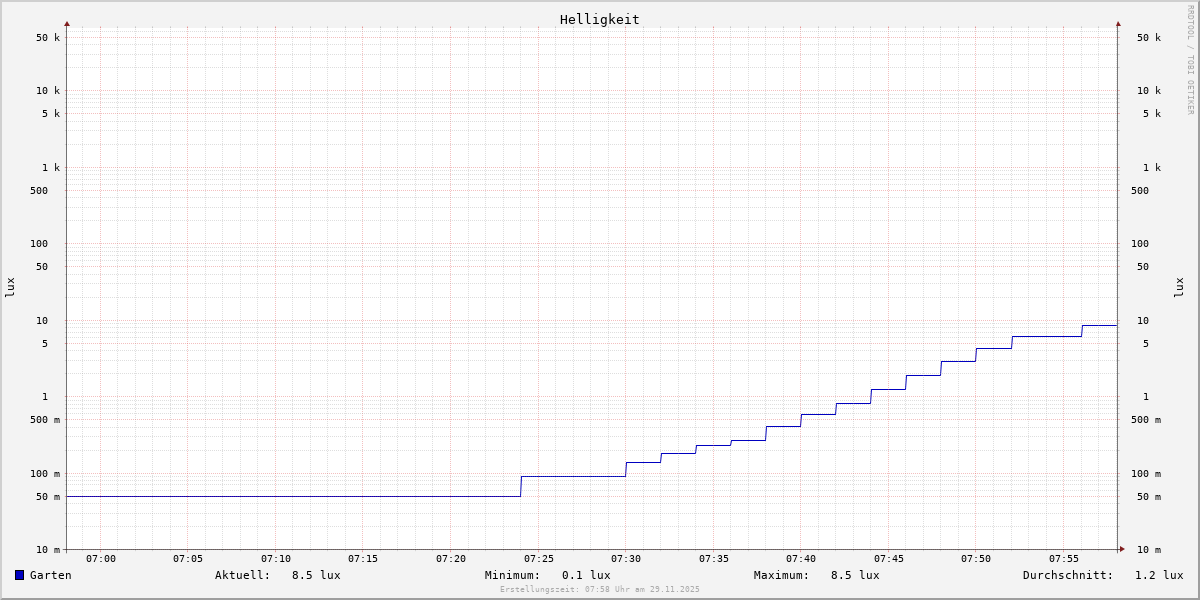Screen dimensions: 1200x600
Task: Click the Durchschnitt 1.2 lux value
Action: [1159, 575]
